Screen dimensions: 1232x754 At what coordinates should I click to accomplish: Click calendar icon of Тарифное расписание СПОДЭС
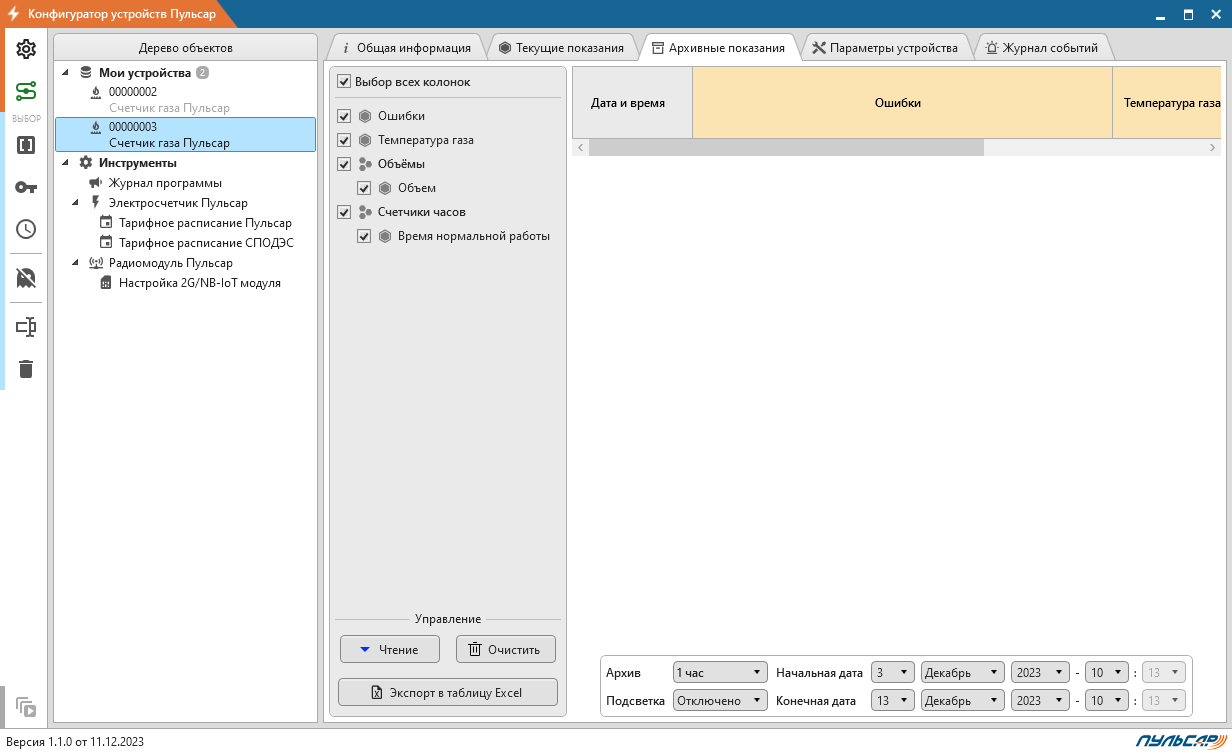pyautogui.click(x=106, y=243)
